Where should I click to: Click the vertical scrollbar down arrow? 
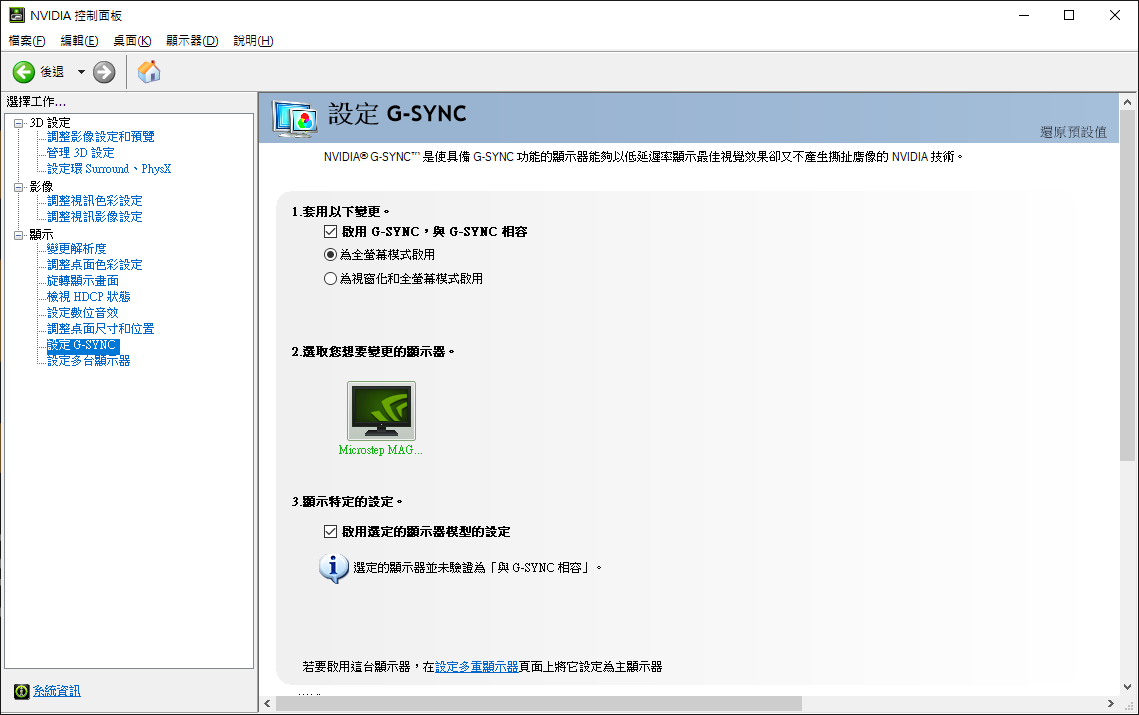1127,686
